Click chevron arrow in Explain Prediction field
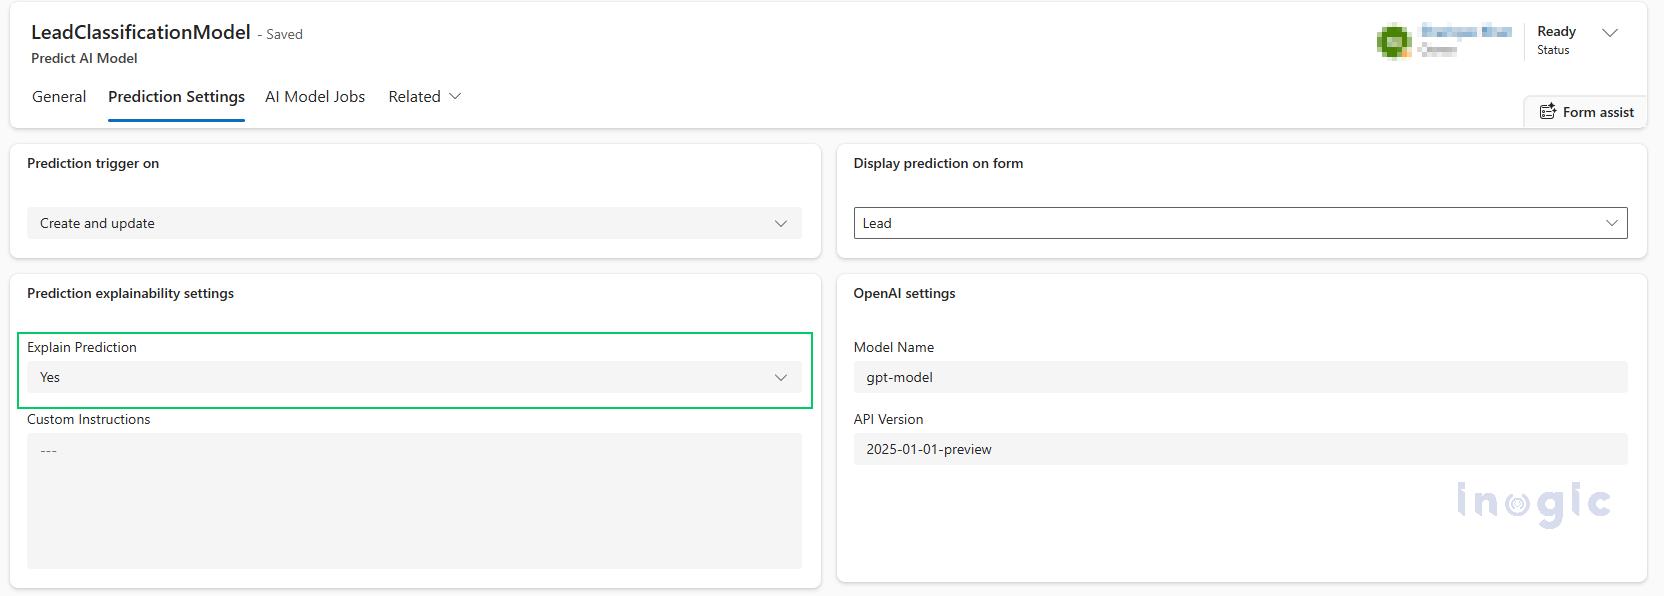 coord(781,377)
